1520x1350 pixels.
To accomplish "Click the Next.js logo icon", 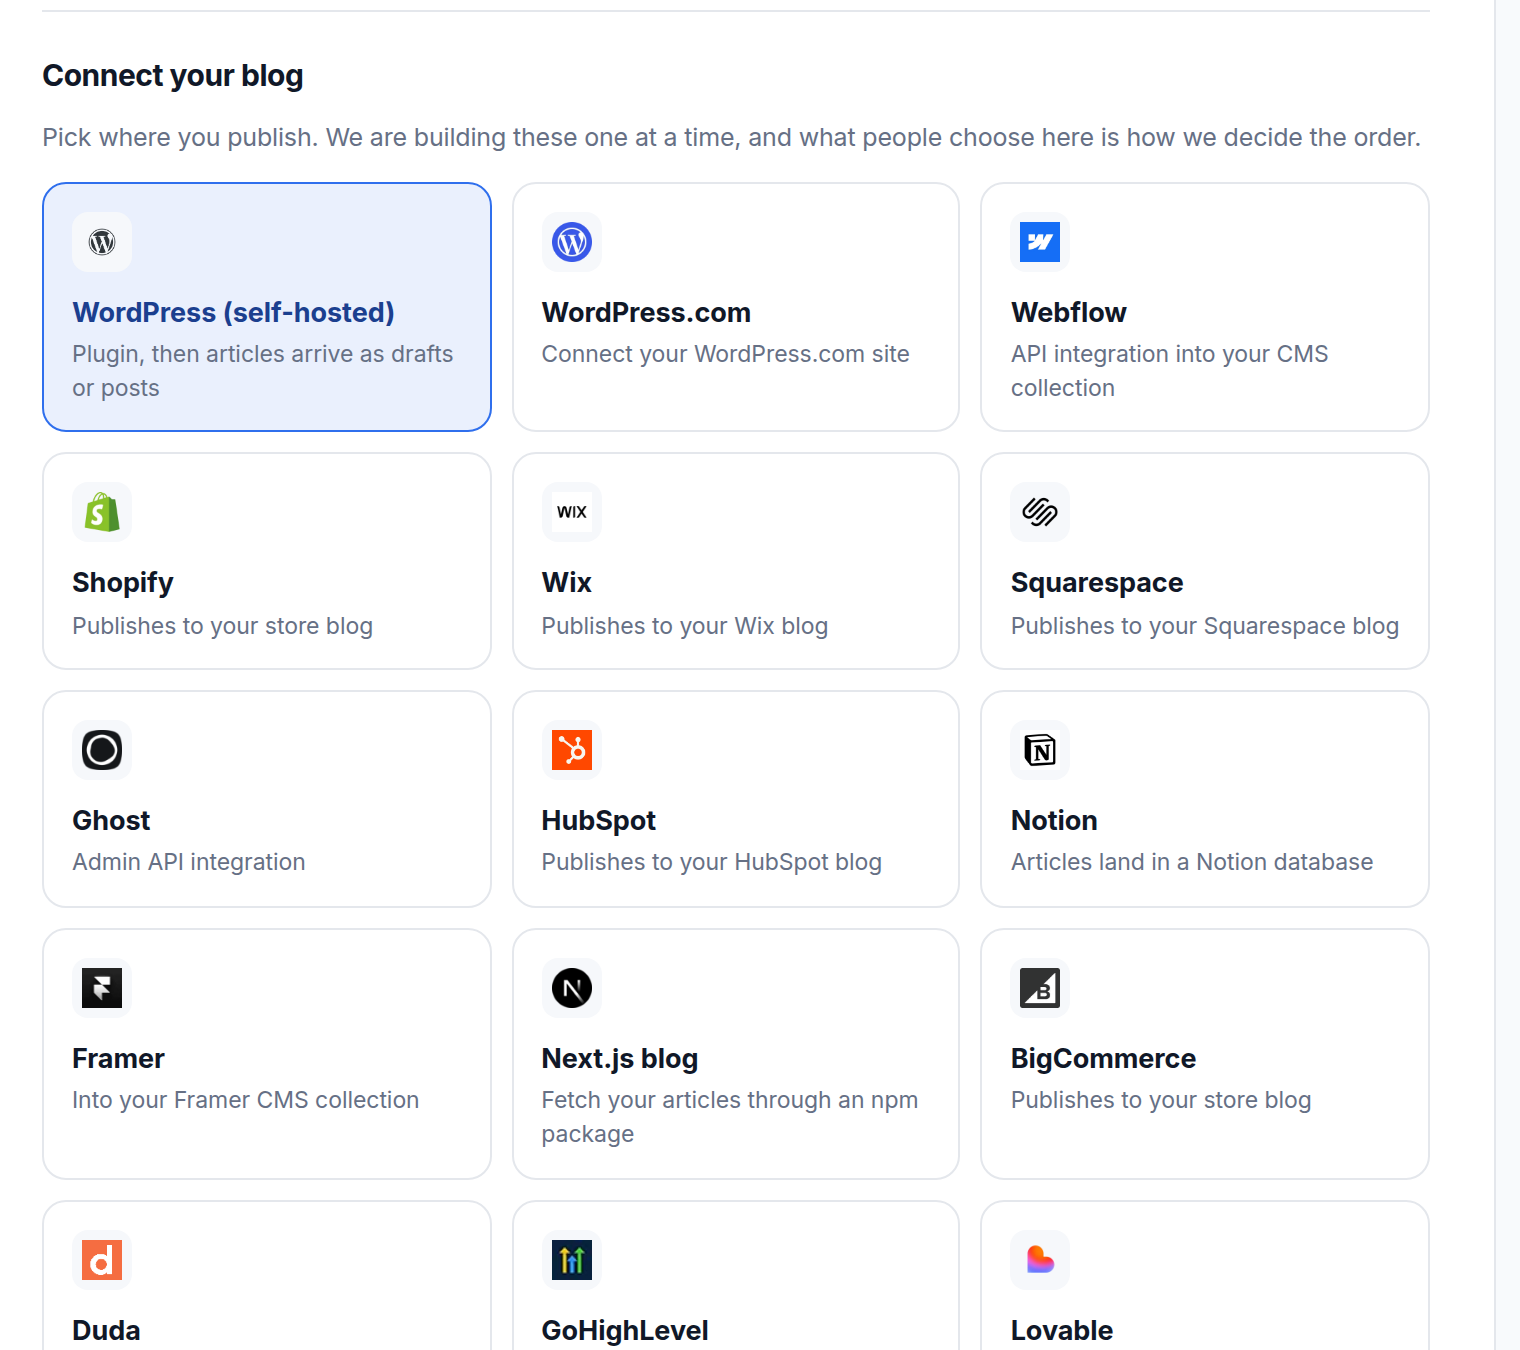I will pyautogui.click(x=572, y=988).
